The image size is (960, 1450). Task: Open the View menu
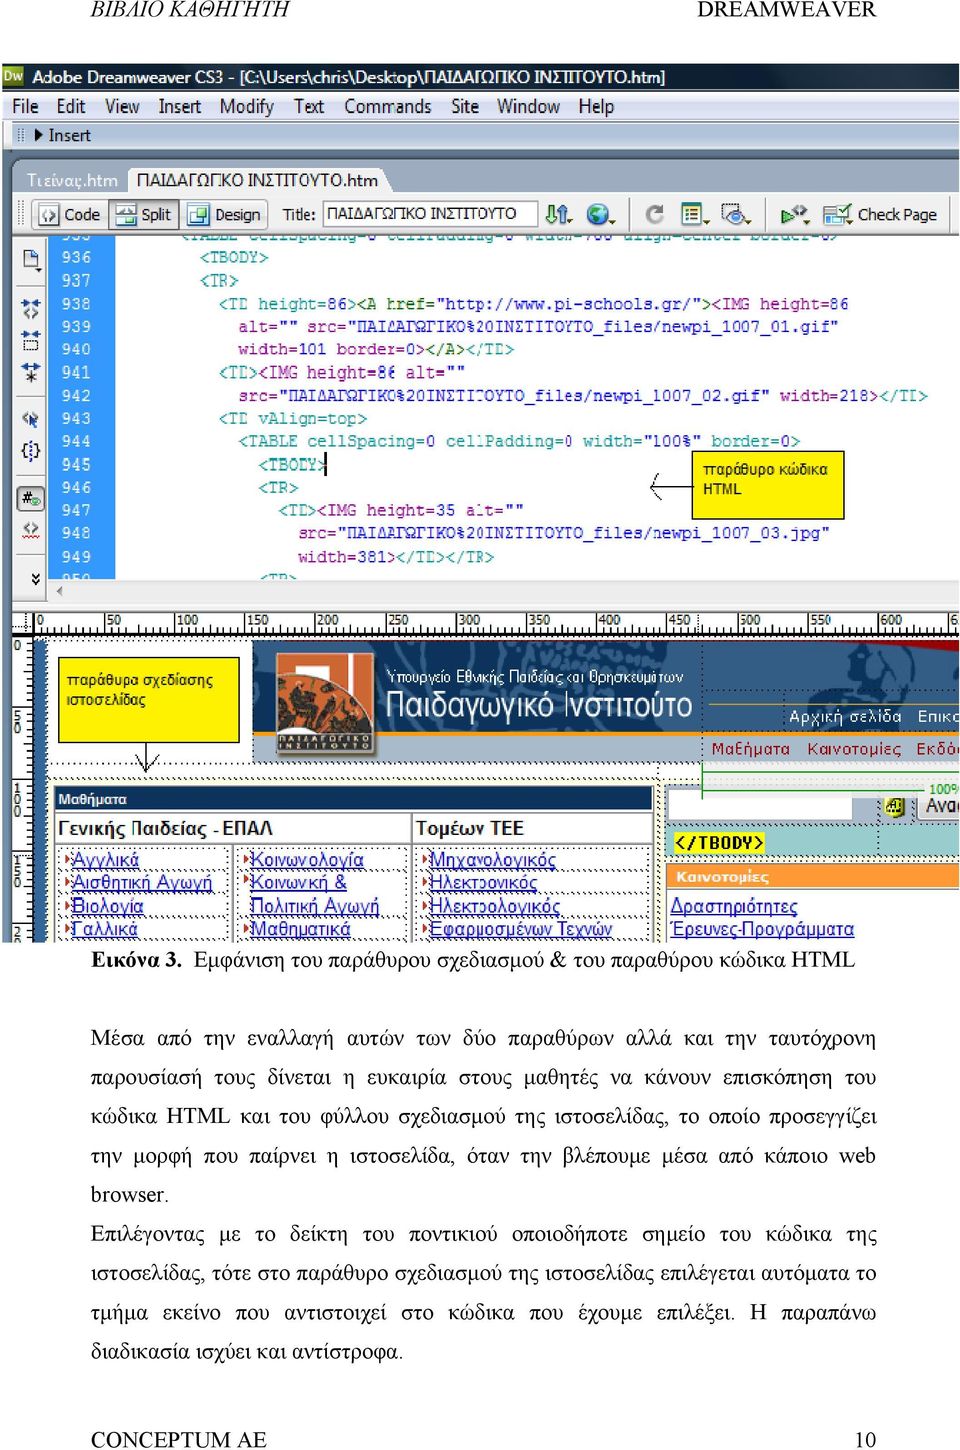coord(122,106)
